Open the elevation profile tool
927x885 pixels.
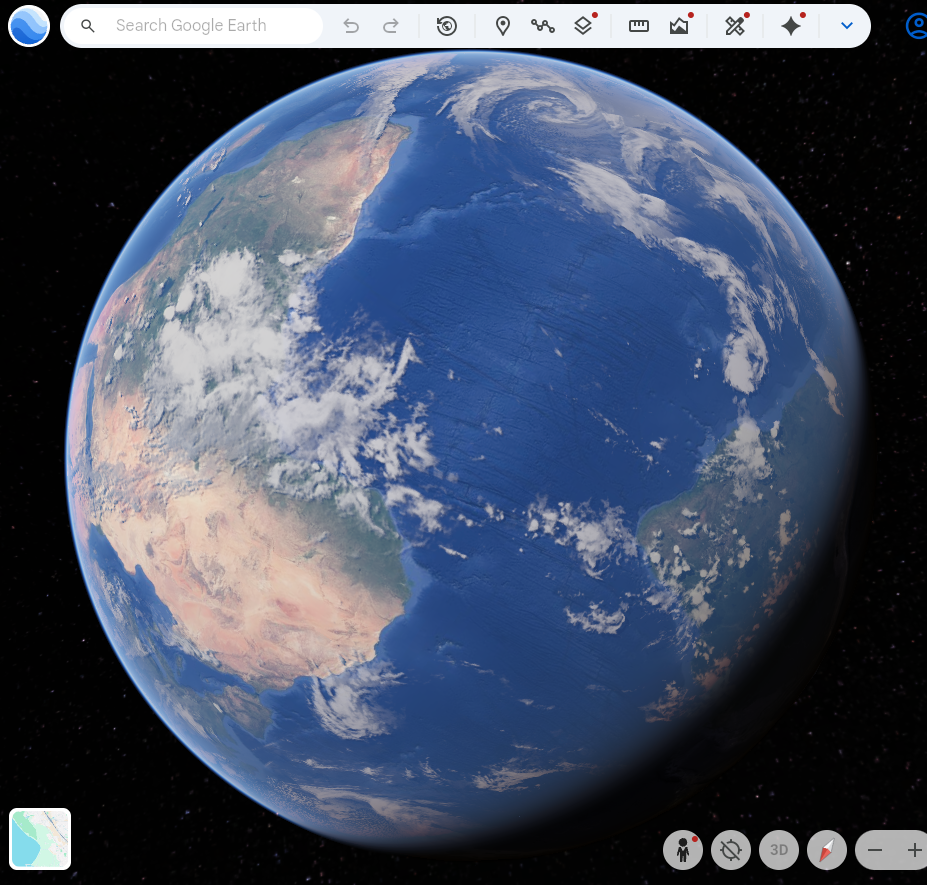(x=679, y=26)
